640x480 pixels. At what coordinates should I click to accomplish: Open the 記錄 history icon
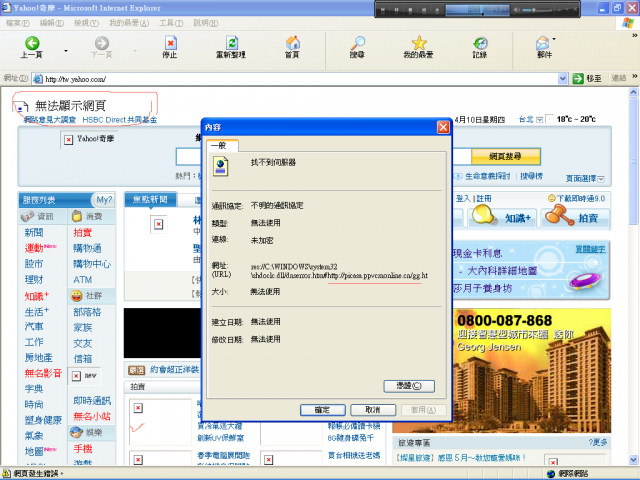[x=480, y=43]
